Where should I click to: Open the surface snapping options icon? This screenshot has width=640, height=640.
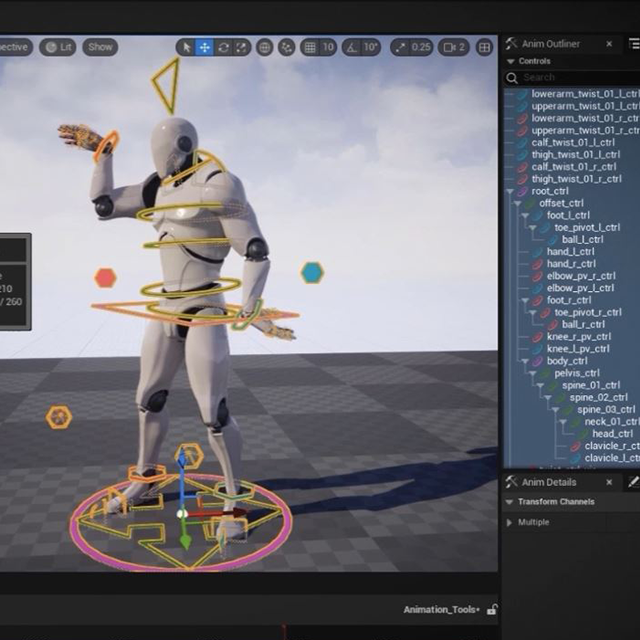click(x=286, y=47)
